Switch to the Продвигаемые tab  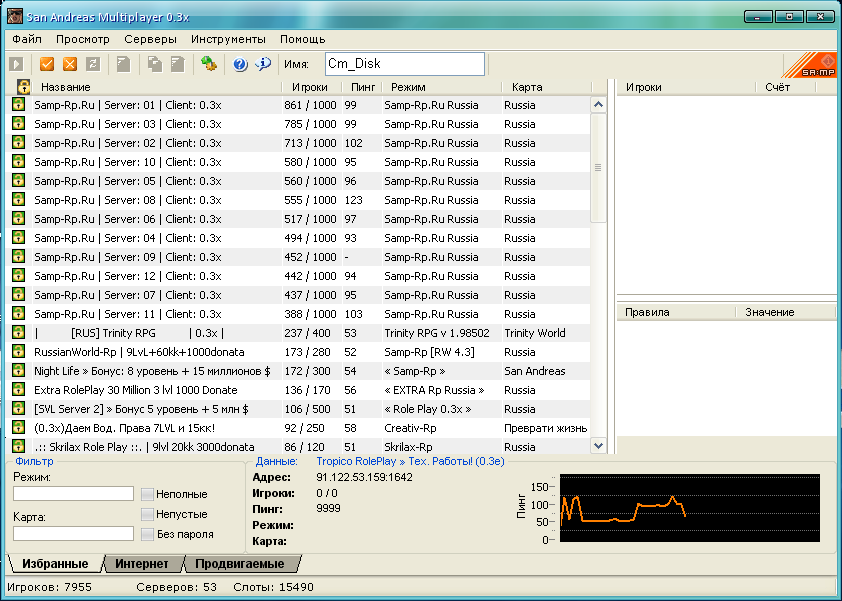click(x=239, y=564)
